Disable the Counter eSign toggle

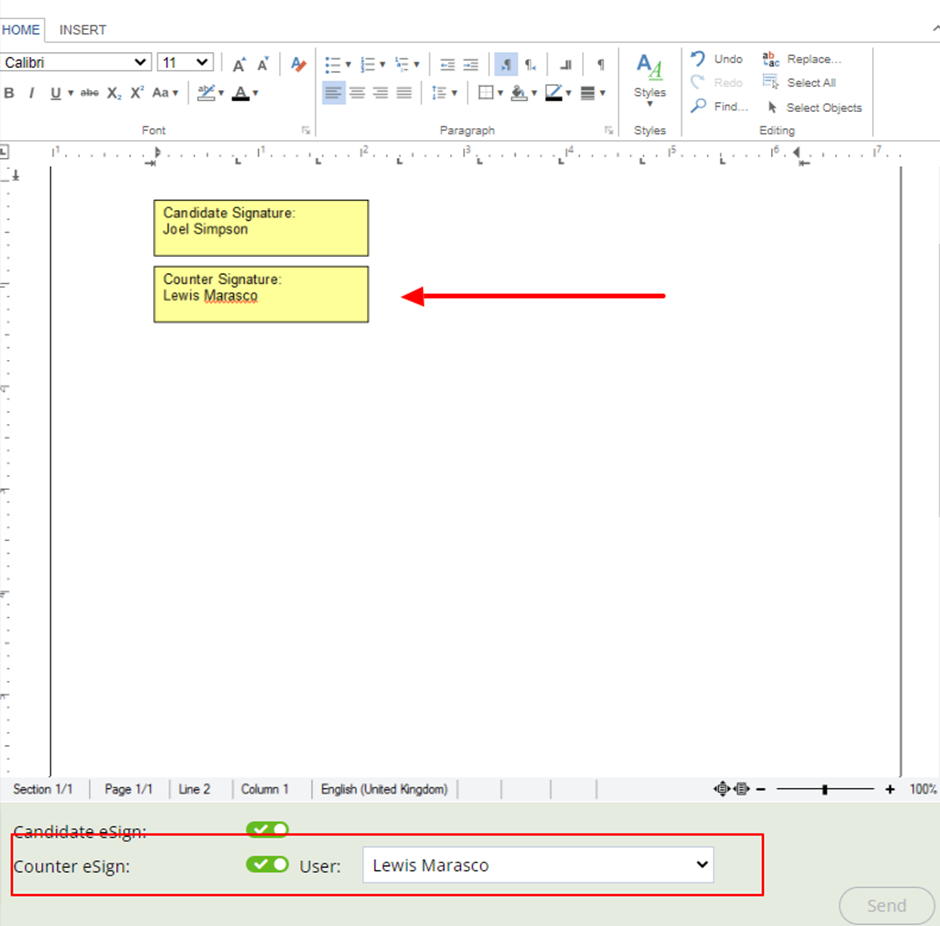coord(266,865)
